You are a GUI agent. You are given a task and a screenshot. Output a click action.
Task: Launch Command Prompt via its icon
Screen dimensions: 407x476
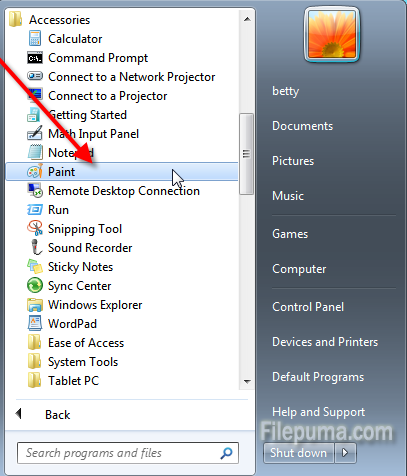[35, 58]
